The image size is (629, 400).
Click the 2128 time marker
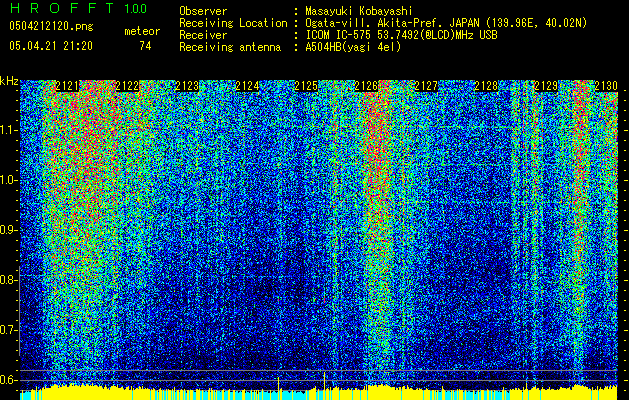click(486, 86)
